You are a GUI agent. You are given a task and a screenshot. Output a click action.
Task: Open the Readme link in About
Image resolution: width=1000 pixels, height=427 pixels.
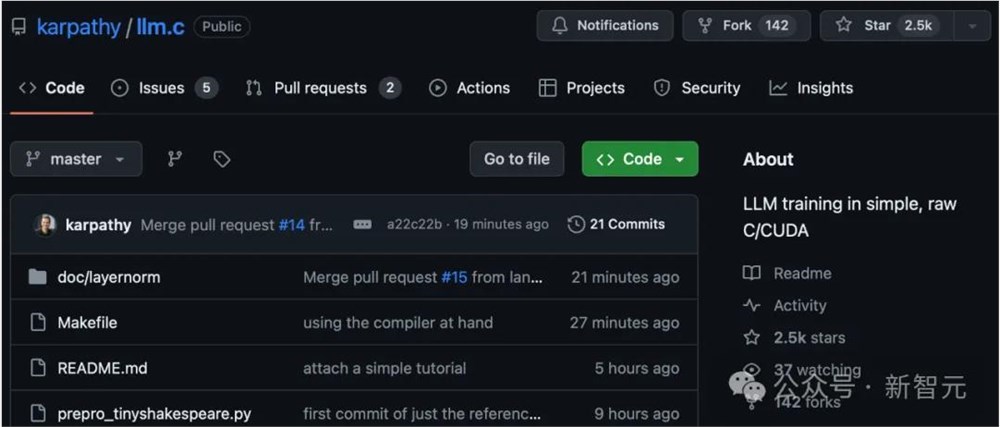point(802,273)
